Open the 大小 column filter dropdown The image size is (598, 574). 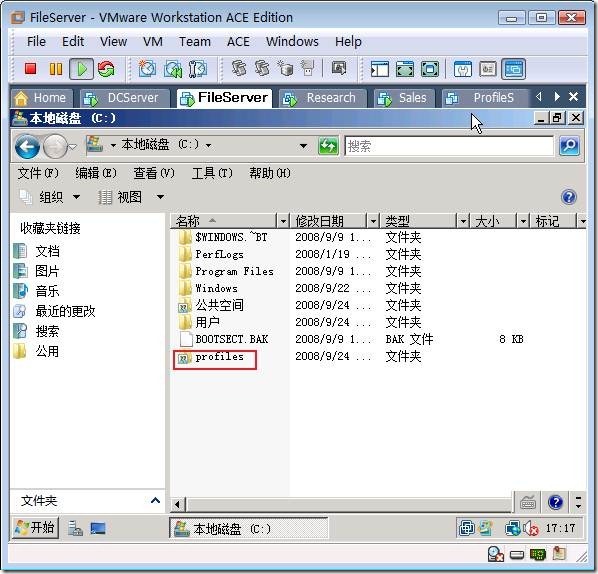tap(523, 220)
